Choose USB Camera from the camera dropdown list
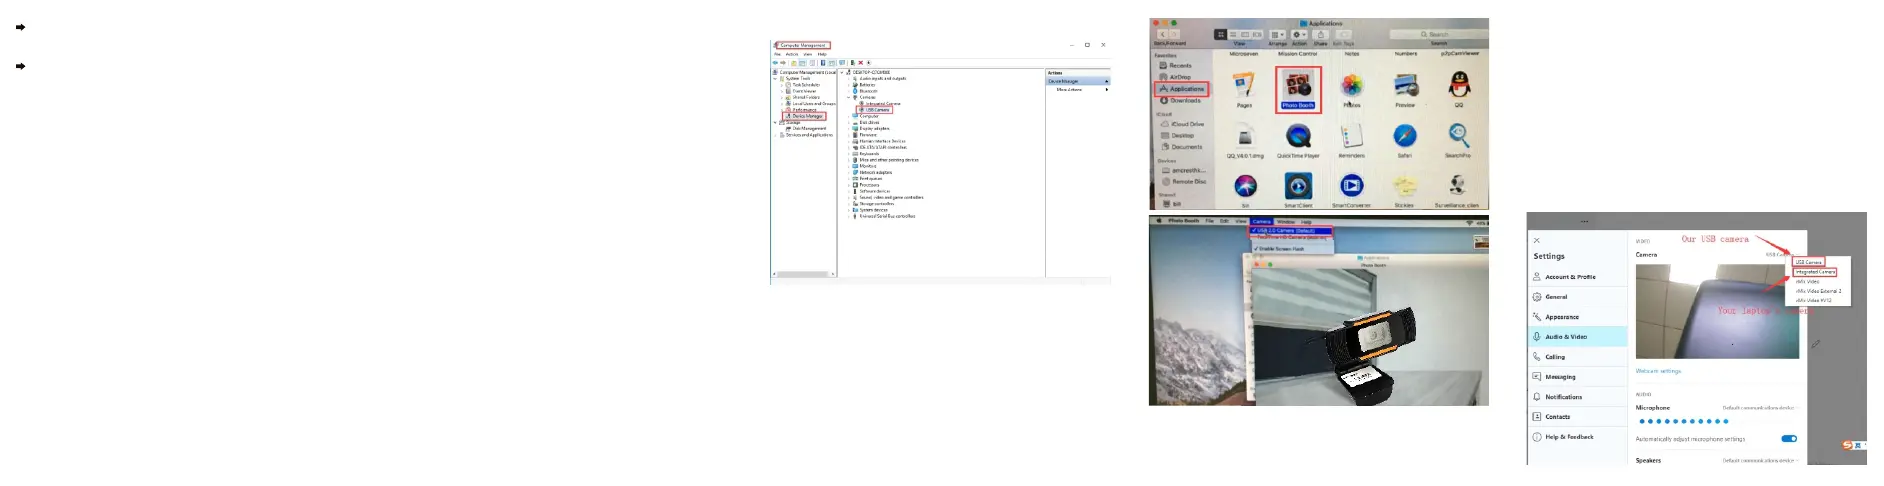This screenshot has height=486, width=1884. coord(1808,262)
